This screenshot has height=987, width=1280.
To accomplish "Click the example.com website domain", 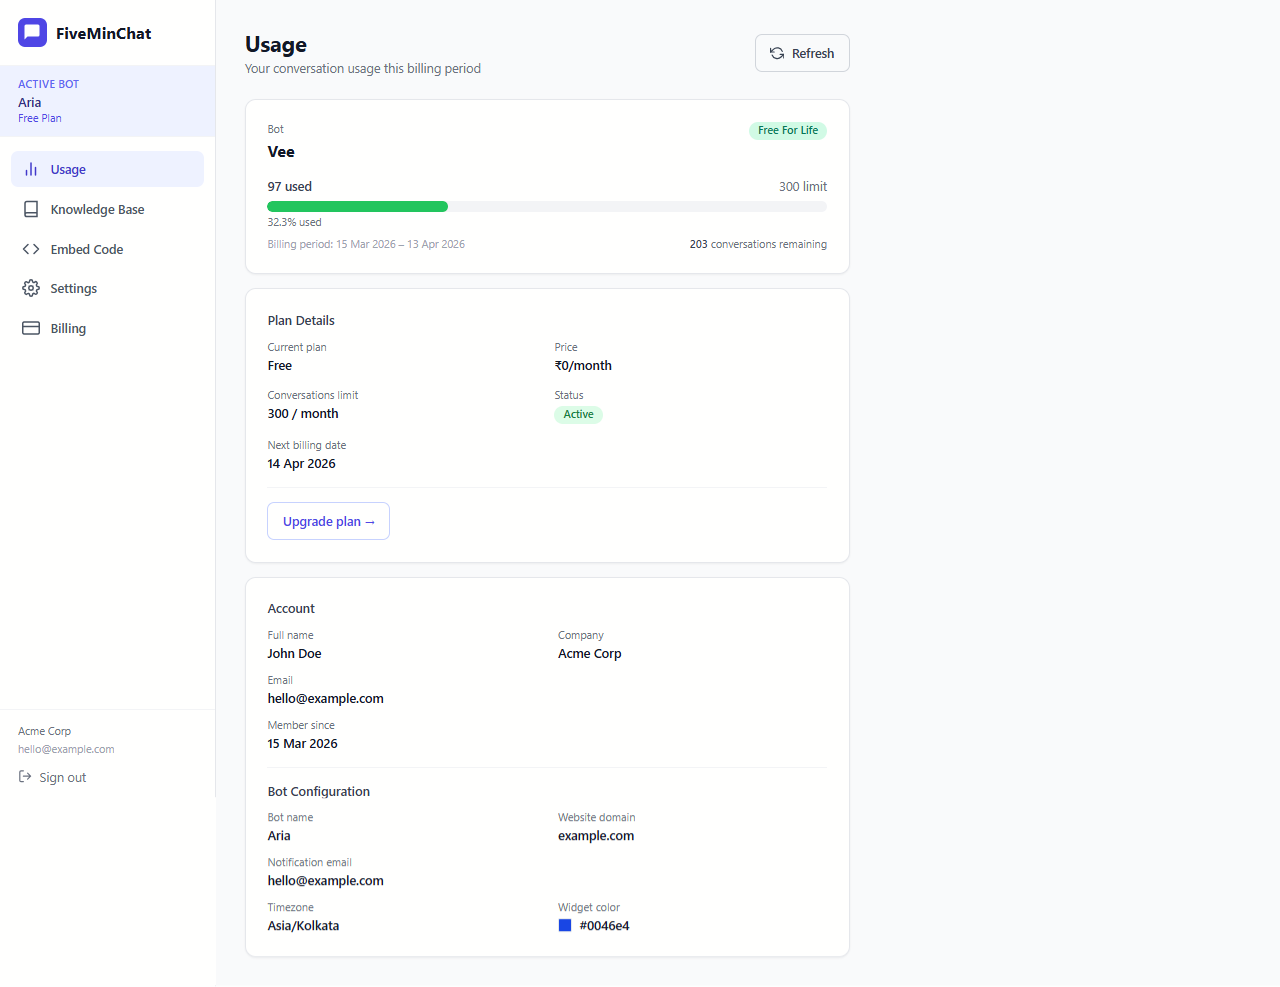I will [x=596, y=835].
